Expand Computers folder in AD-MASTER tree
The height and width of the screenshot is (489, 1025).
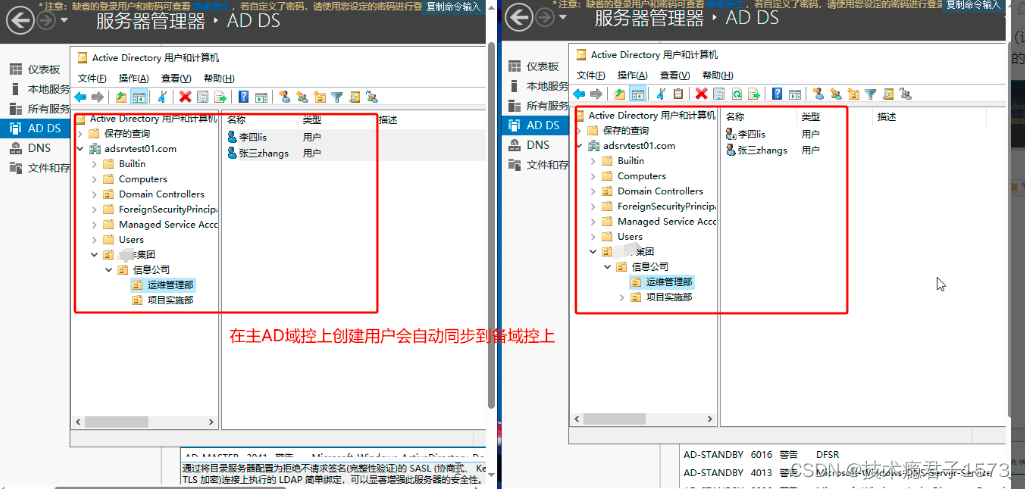coord(95,179)
